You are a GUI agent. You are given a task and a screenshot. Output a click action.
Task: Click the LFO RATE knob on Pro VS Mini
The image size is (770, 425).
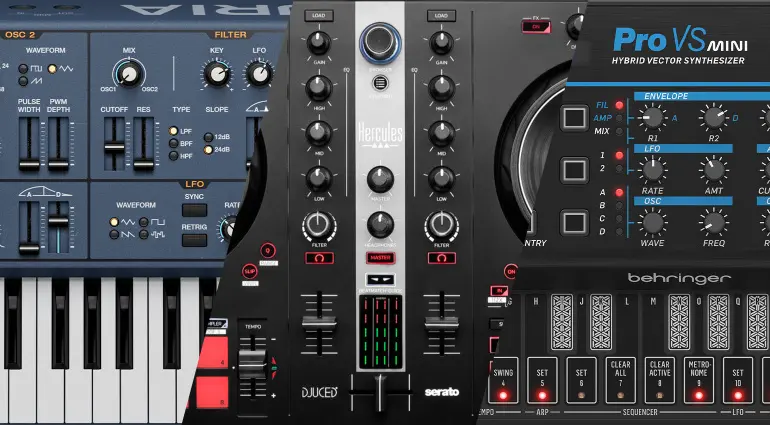(652, 170)
